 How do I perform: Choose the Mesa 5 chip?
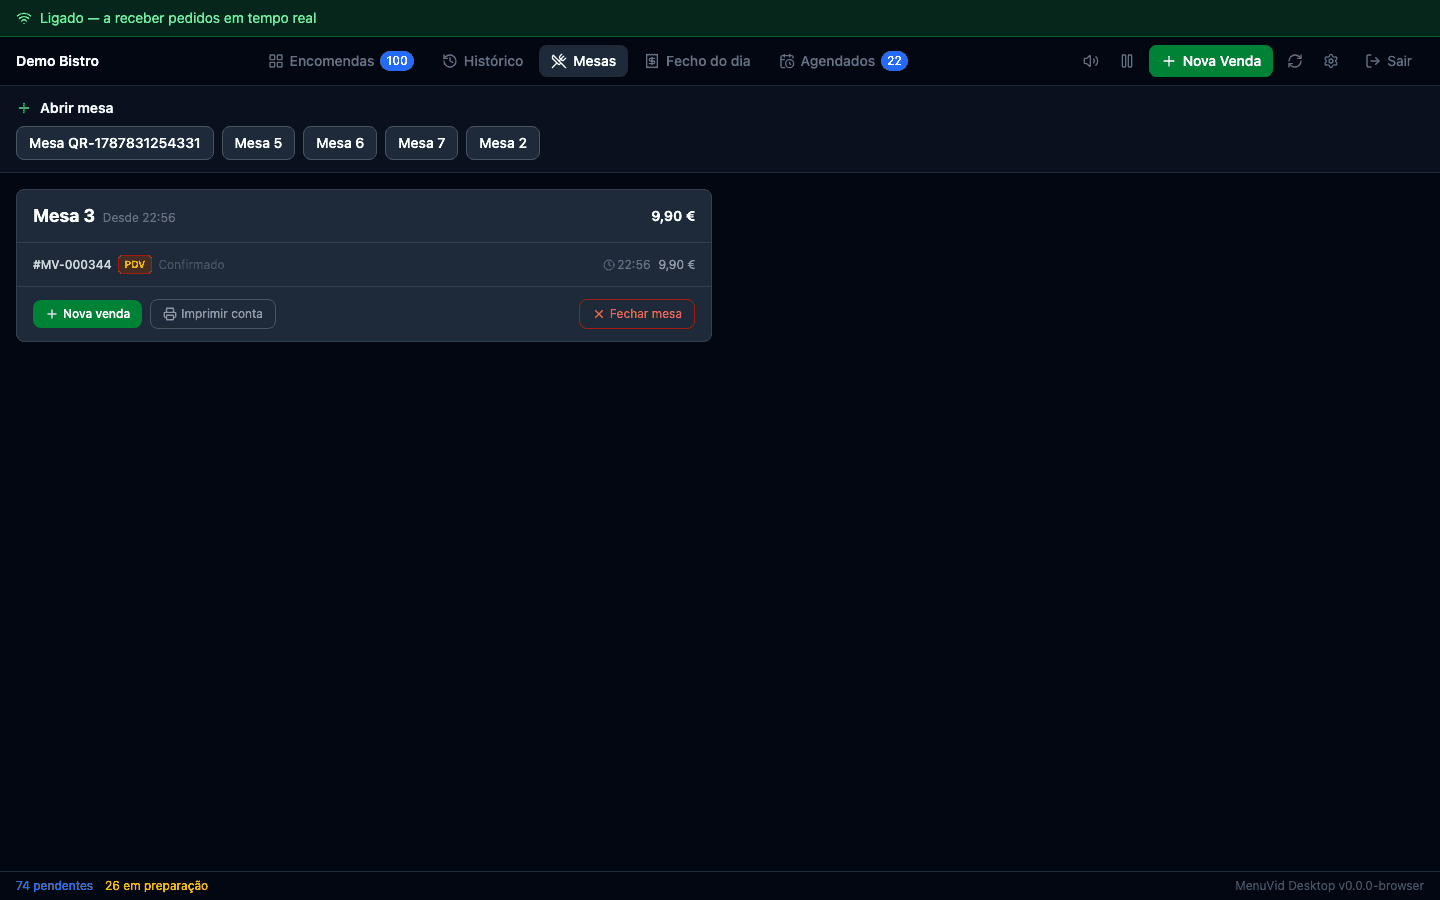258,143
